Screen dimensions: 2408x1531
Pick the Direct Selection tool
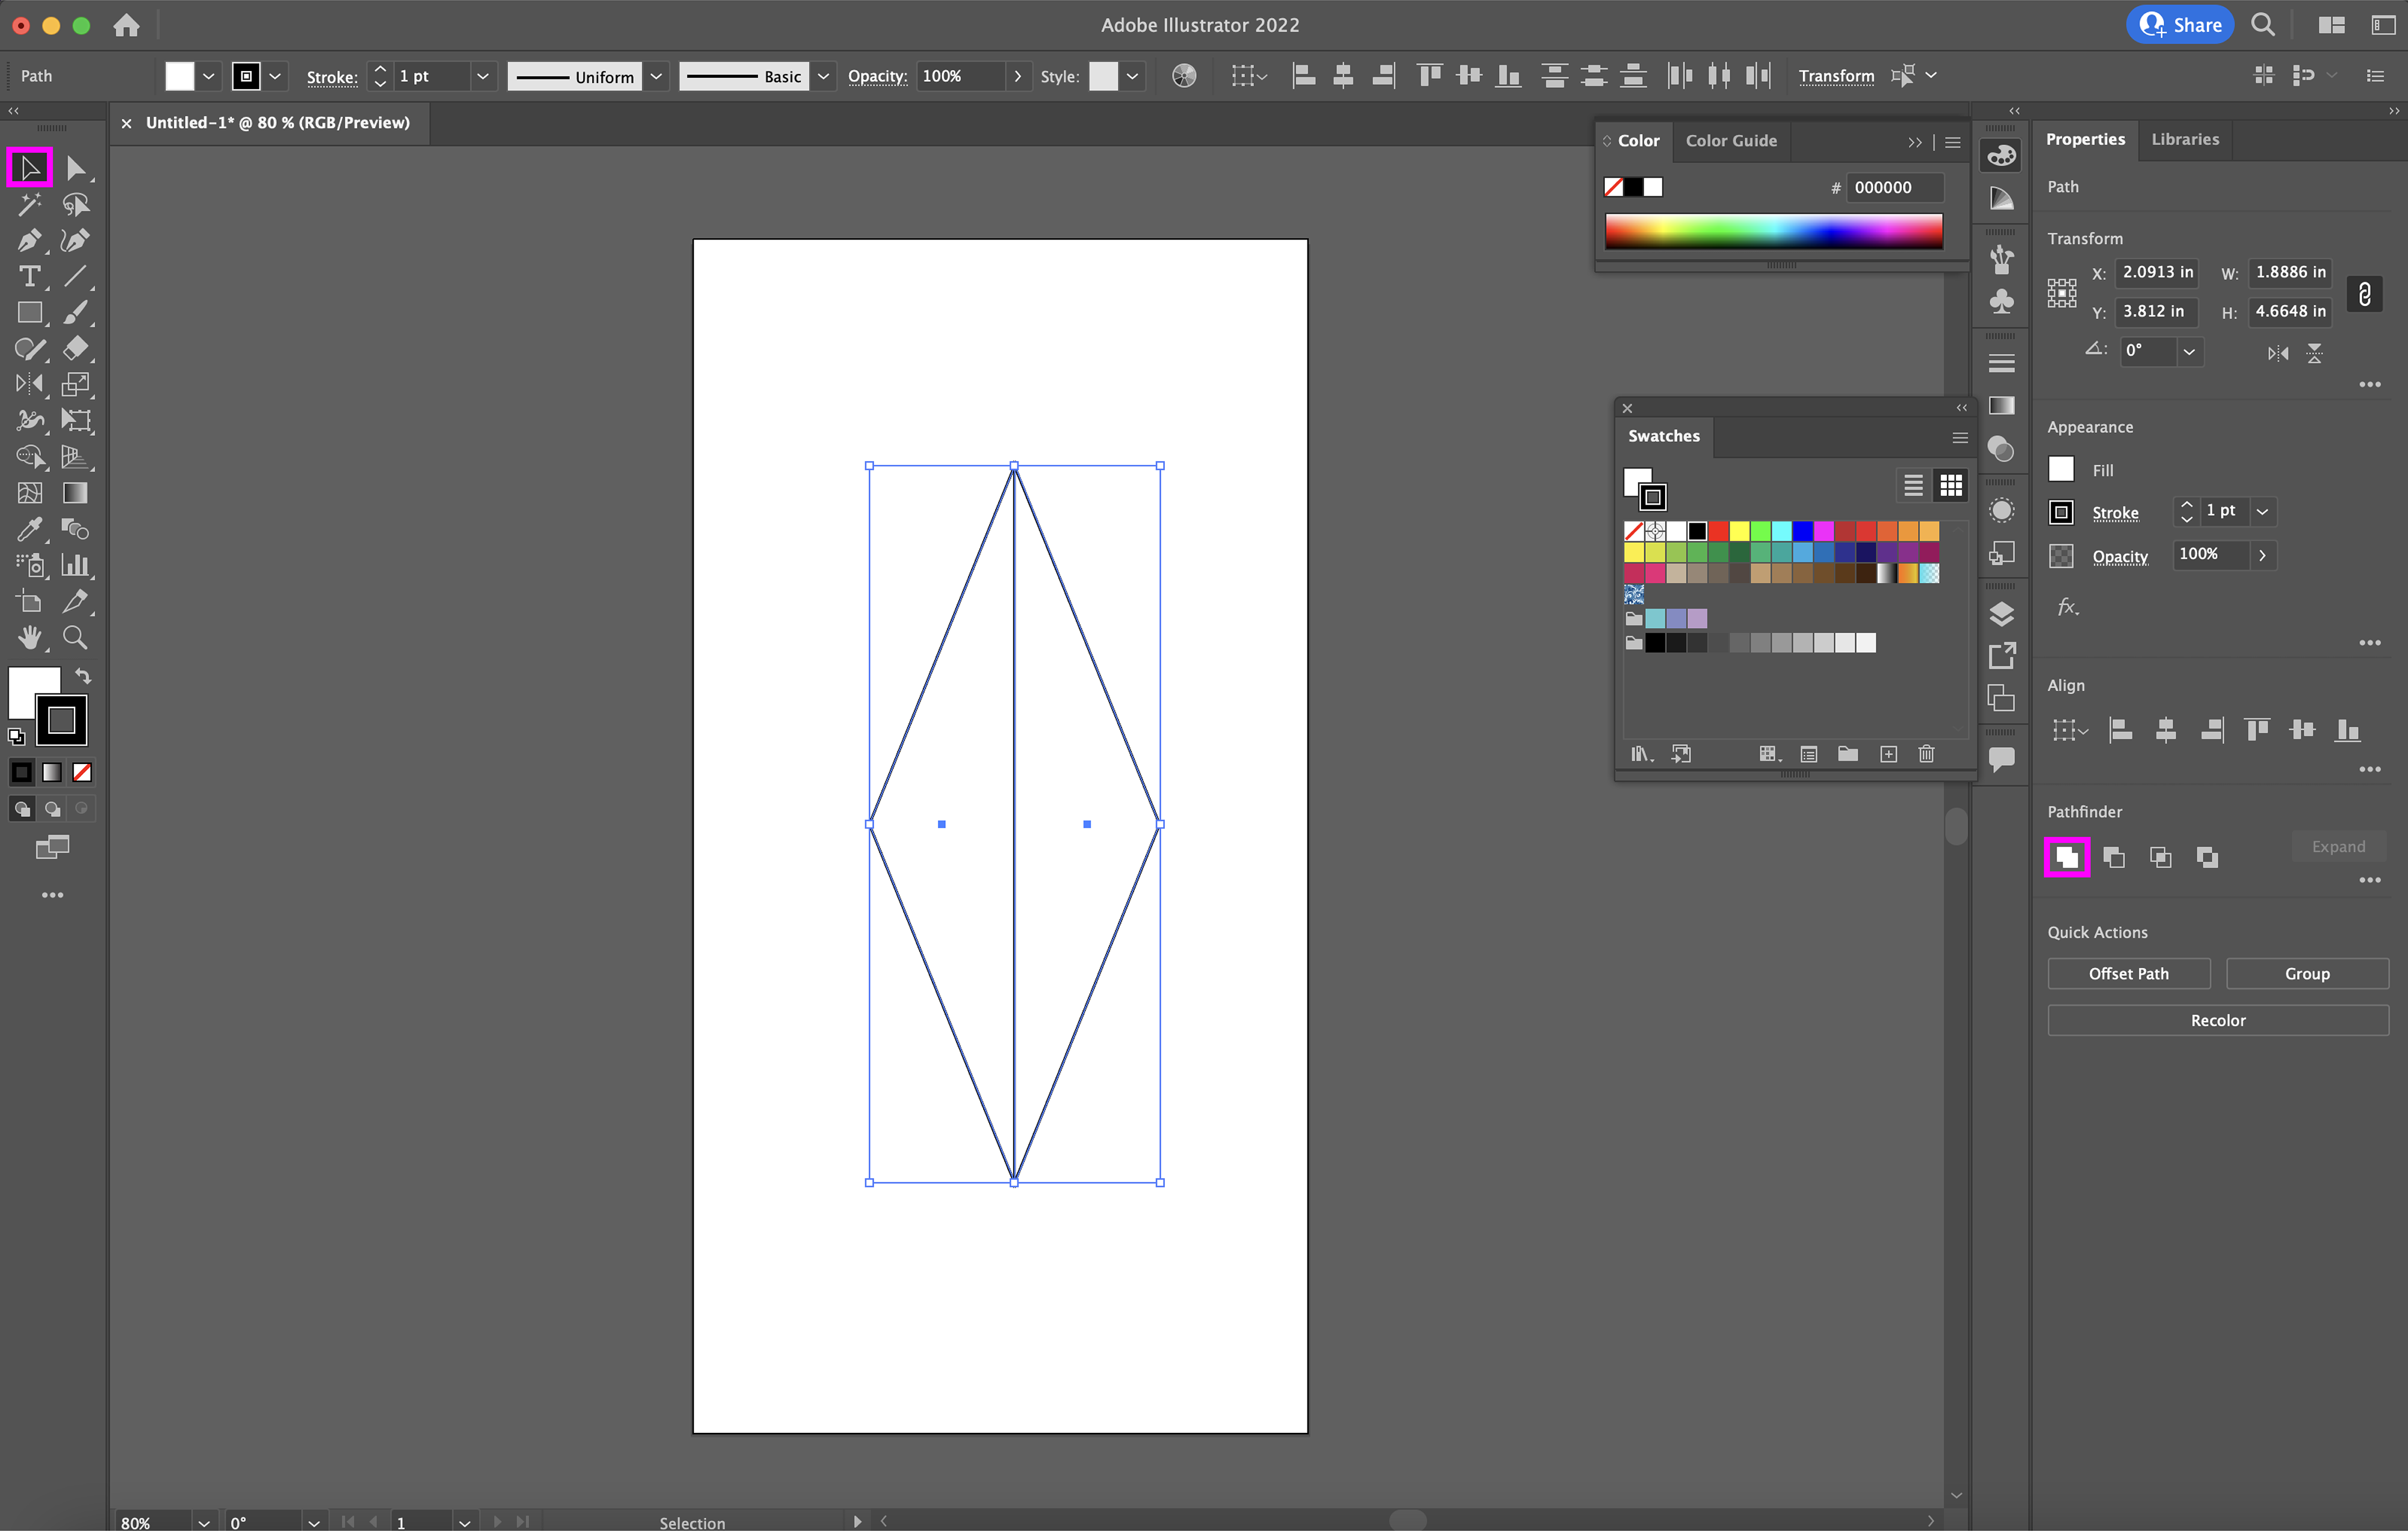coord(76,168)
